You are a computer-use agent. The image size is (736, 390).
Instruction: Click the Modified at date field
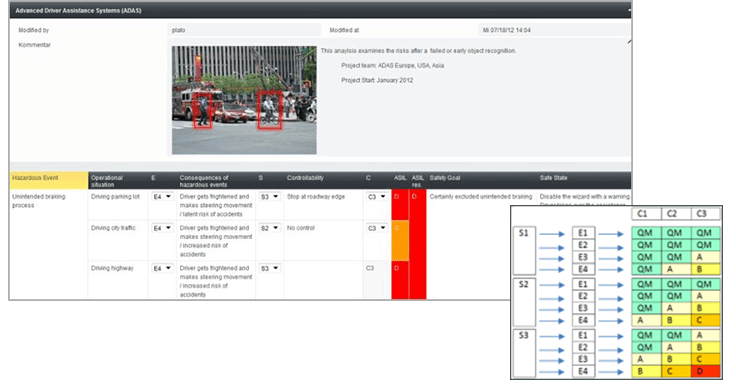[x=554, y=30]
